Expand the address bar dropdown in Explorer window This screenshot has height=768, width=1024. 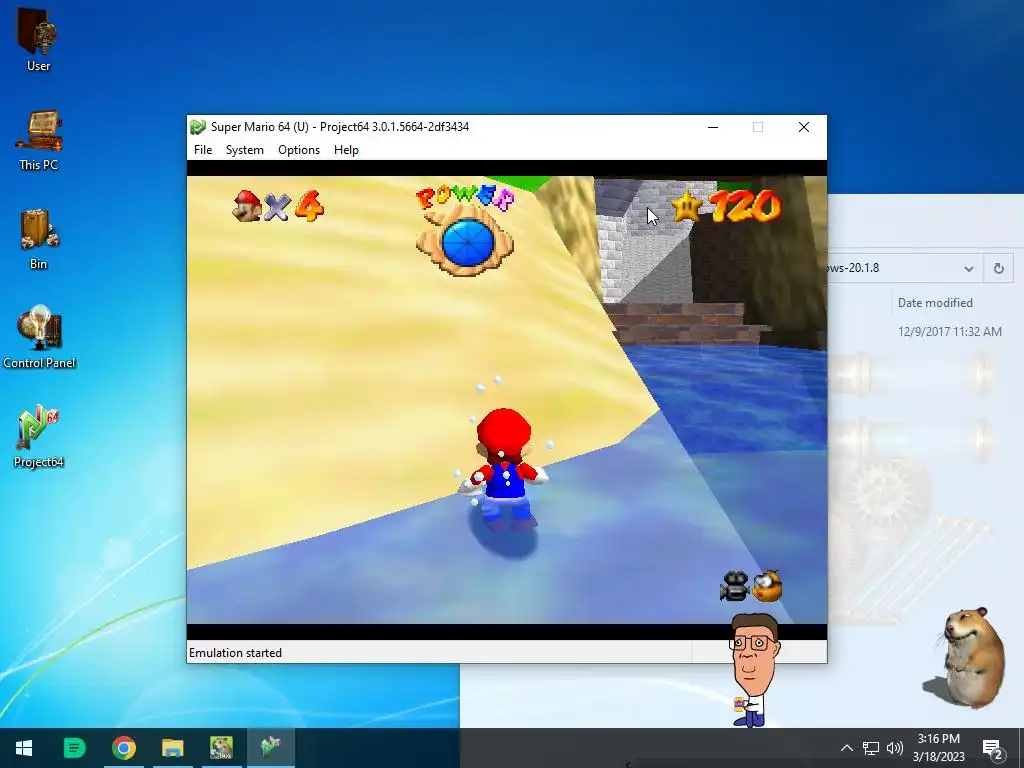(x=968, y=268)
